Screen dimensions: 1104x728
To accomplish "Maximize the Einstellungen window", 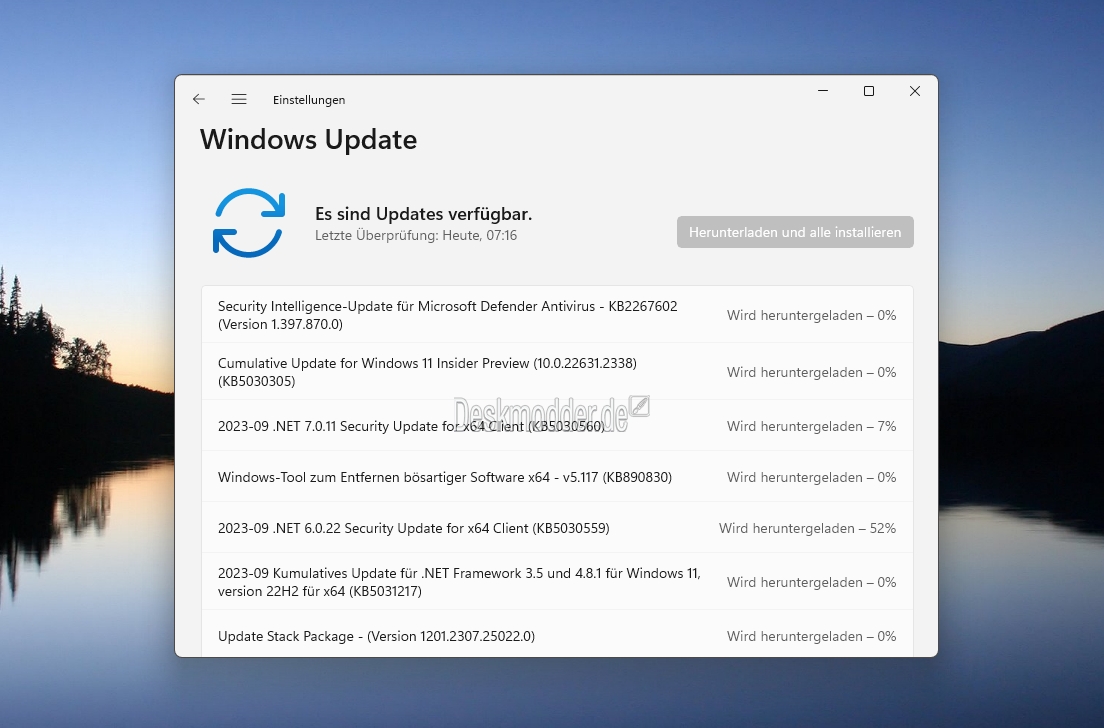I will coord(869,91).
